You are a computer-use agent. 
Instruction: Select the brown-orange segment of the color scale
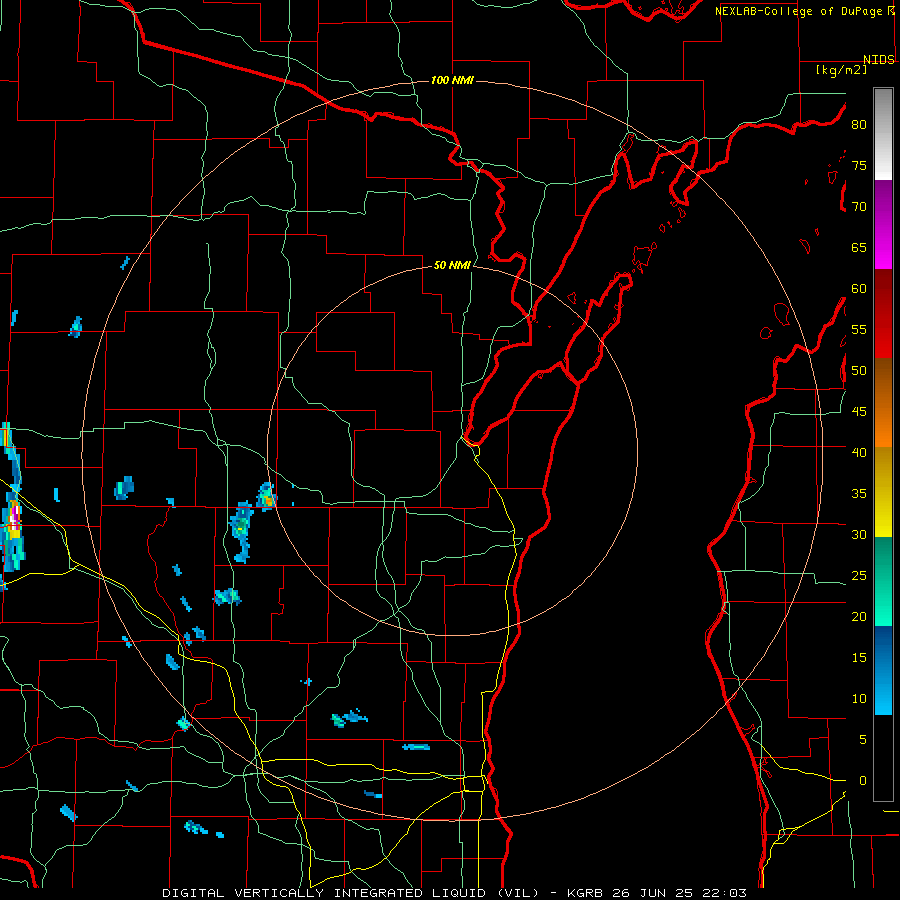pos(883,403)
